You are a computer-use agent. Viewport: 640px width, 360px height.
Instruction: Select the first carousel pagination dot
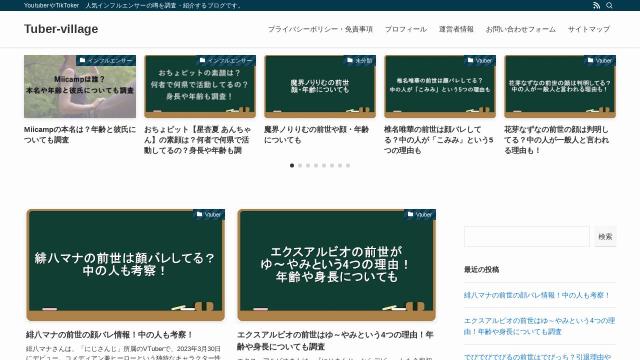[x=292, y=165]
